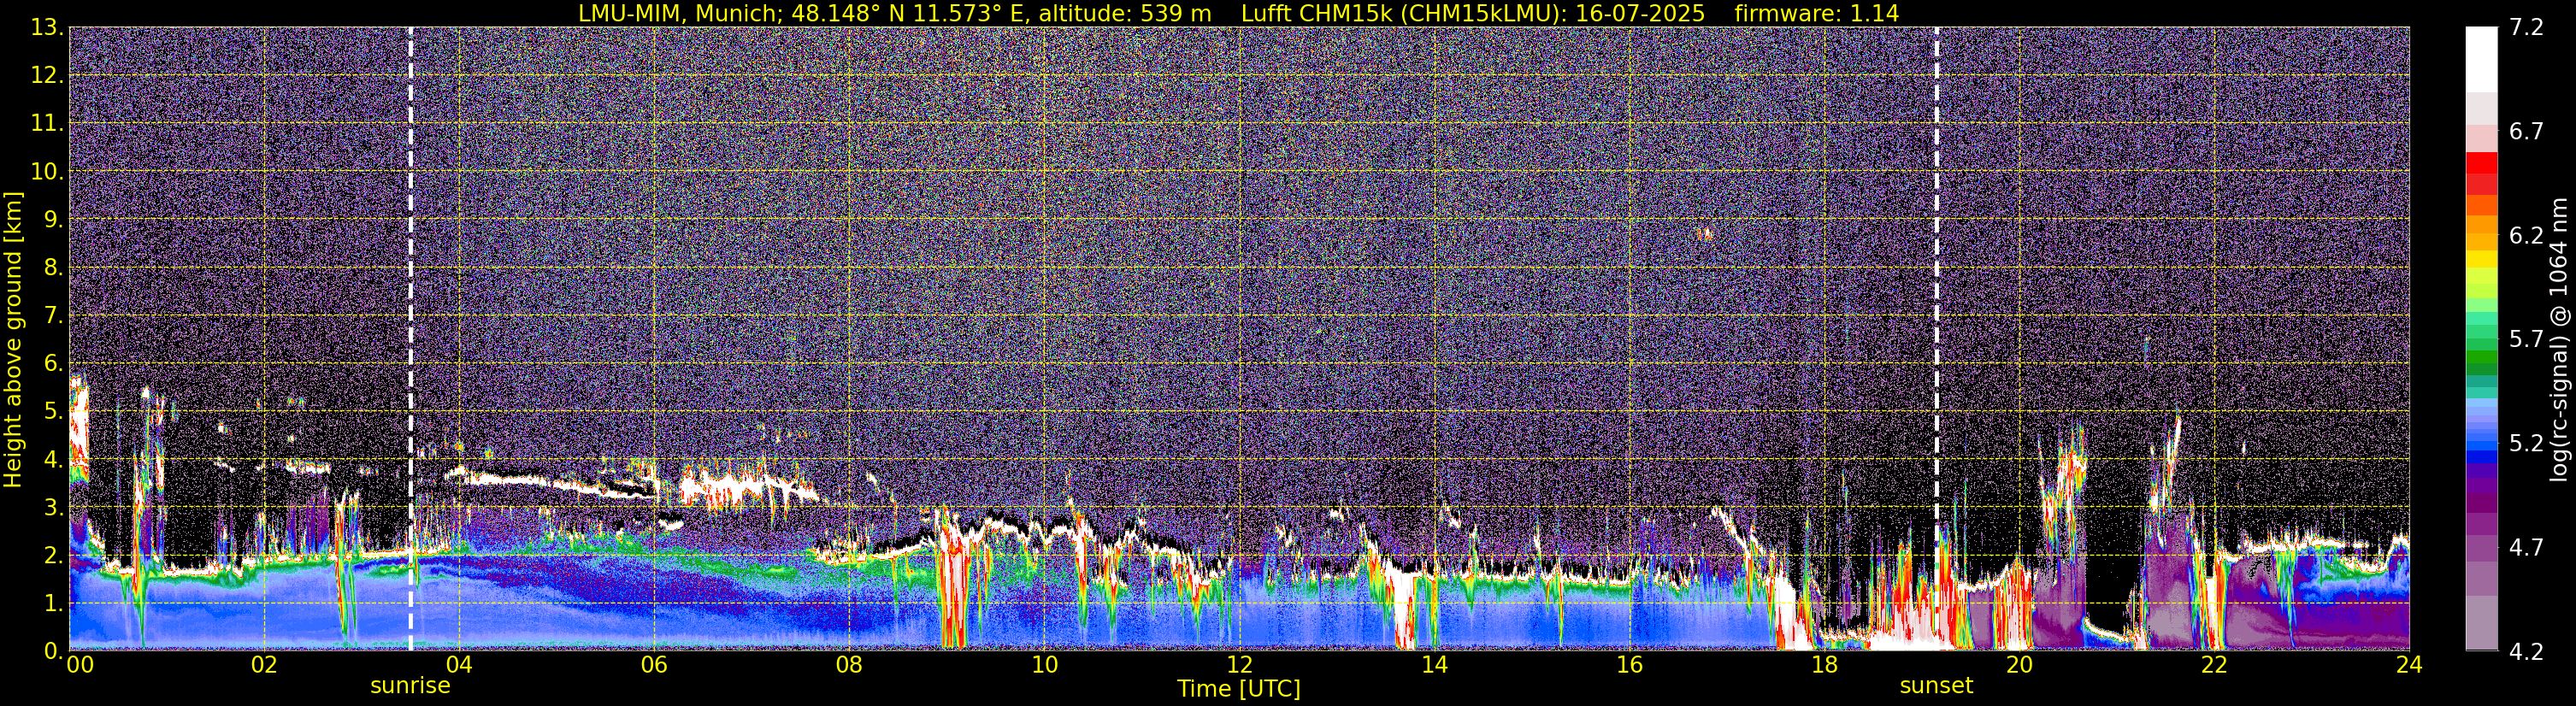Click the "13." height axis tick label
The image size is (2576, 706).
pos(48,28)
